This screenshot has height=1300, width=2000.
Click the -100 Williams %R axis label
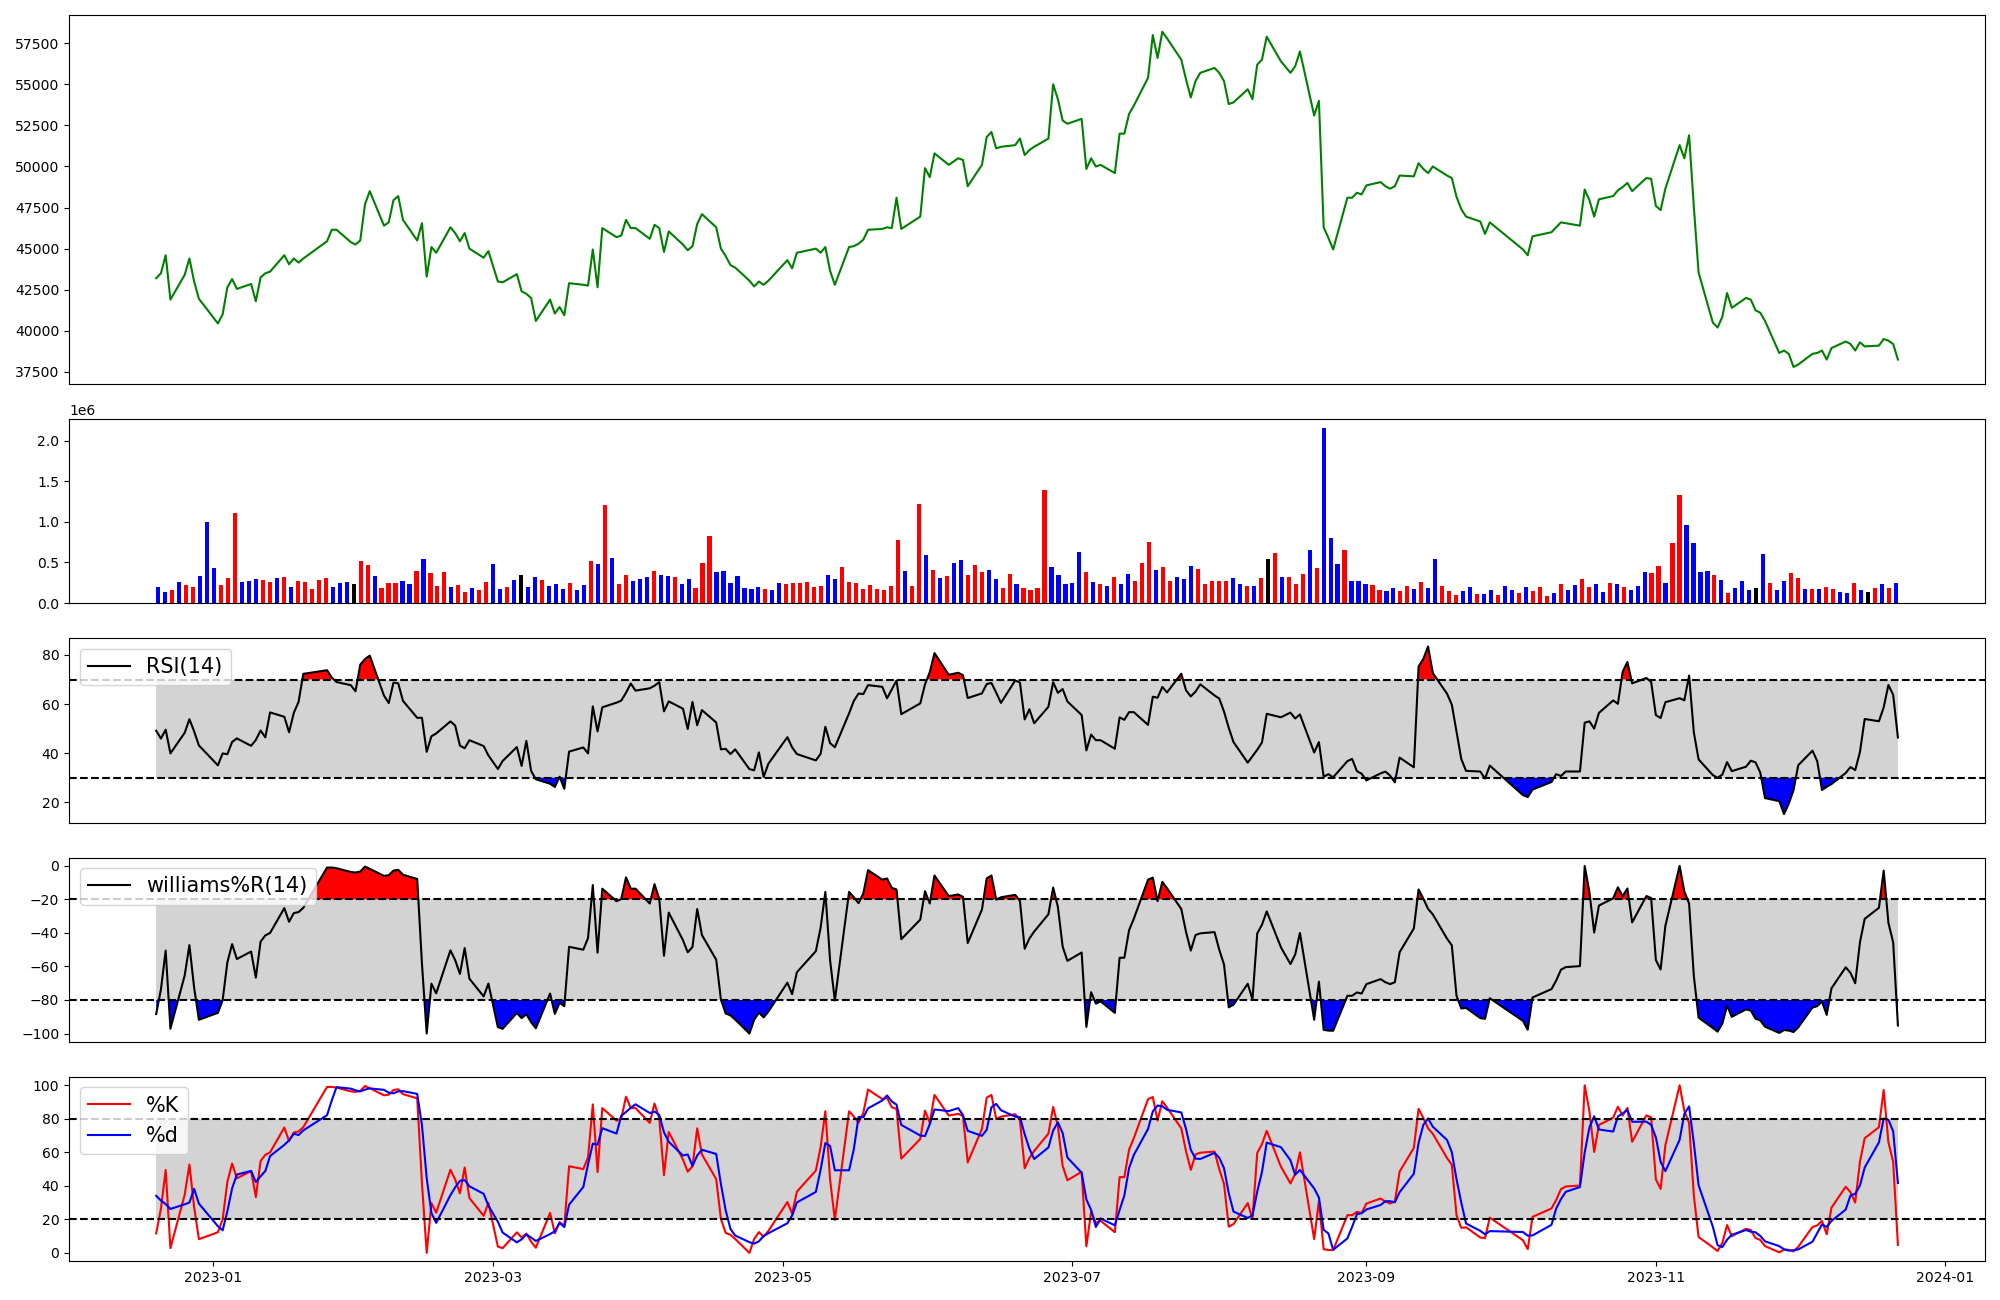point(41,1034)
